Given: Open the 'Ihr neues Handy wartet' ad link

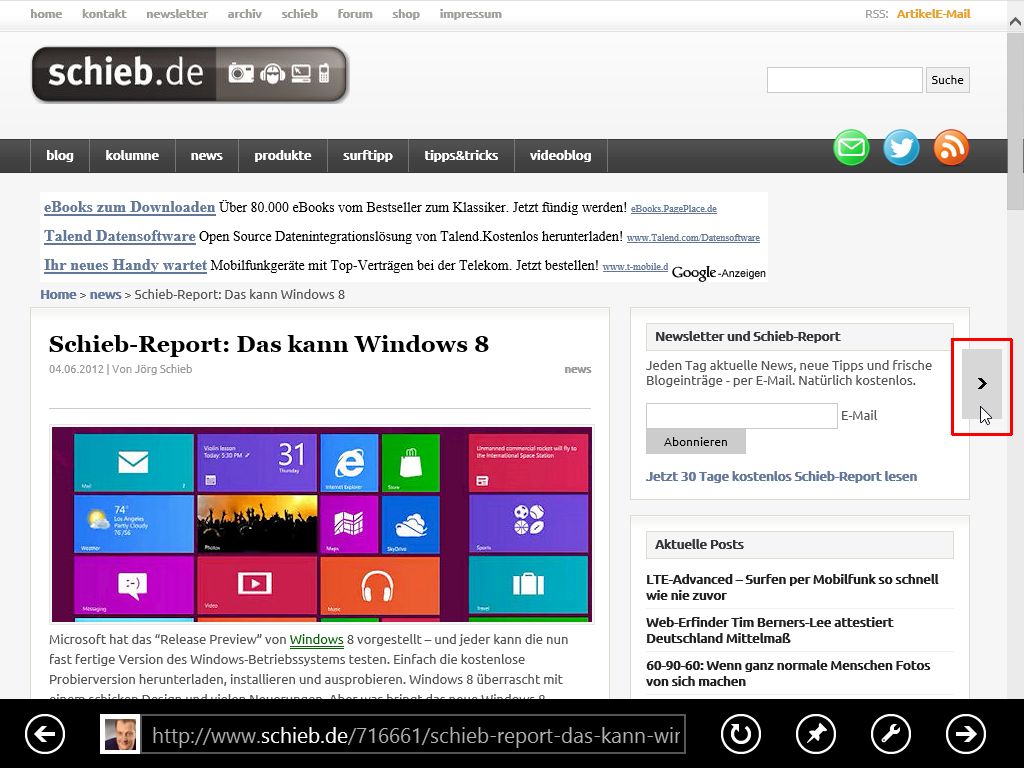Looking at the screenshot, I should [125, 265].
